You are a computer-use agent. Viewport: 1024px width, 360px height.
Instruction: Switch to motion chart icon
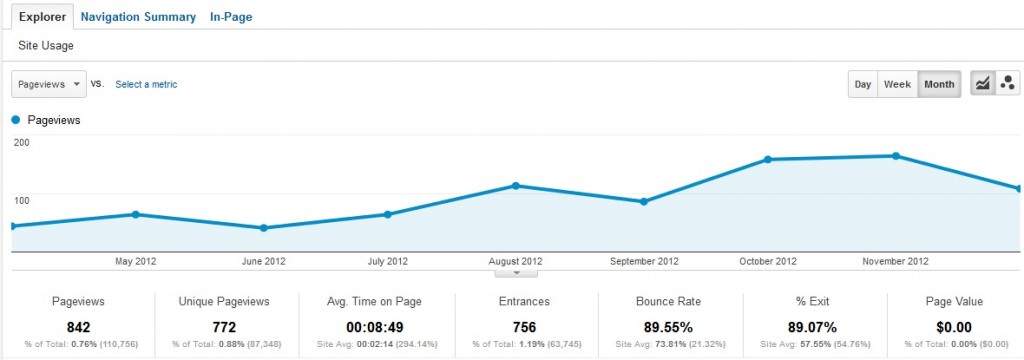point(1008,84)
